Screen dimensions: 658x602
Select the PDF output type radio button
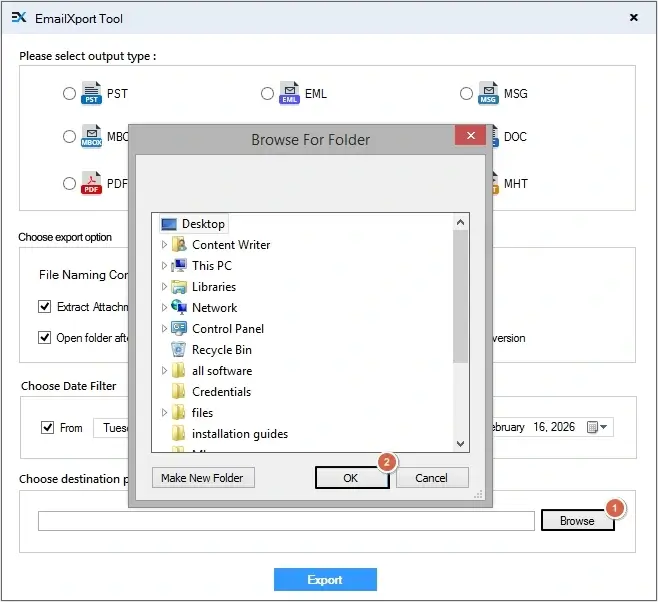click(x=69, y=183)
